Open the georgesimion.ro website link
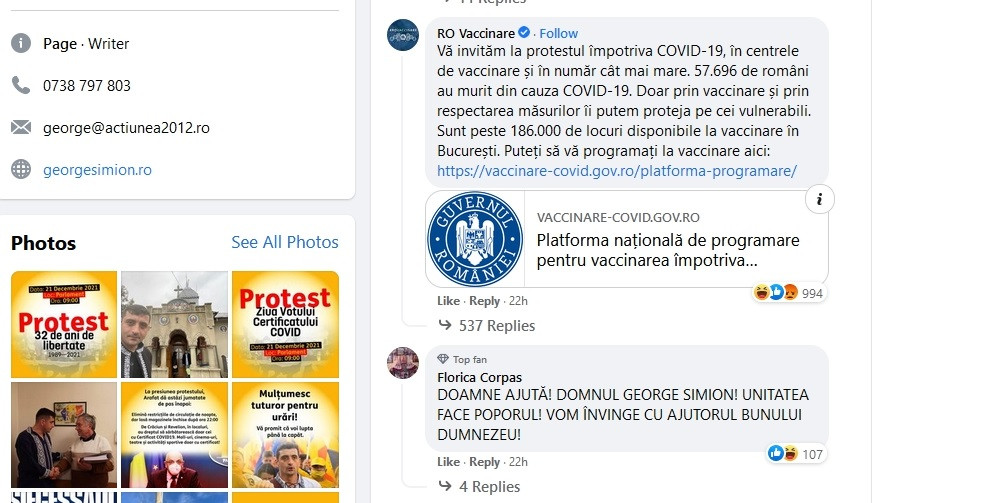This screenshot has width=992, height=503. (x=97, y=170)
